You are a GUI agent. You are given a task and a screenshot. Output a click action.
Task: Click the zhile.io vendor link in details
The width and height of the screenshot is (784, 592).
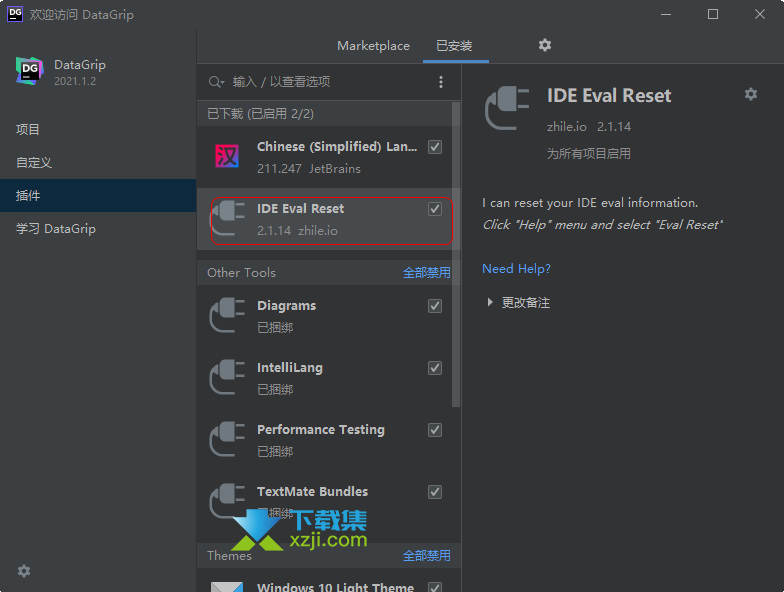(x=566, y=126)
